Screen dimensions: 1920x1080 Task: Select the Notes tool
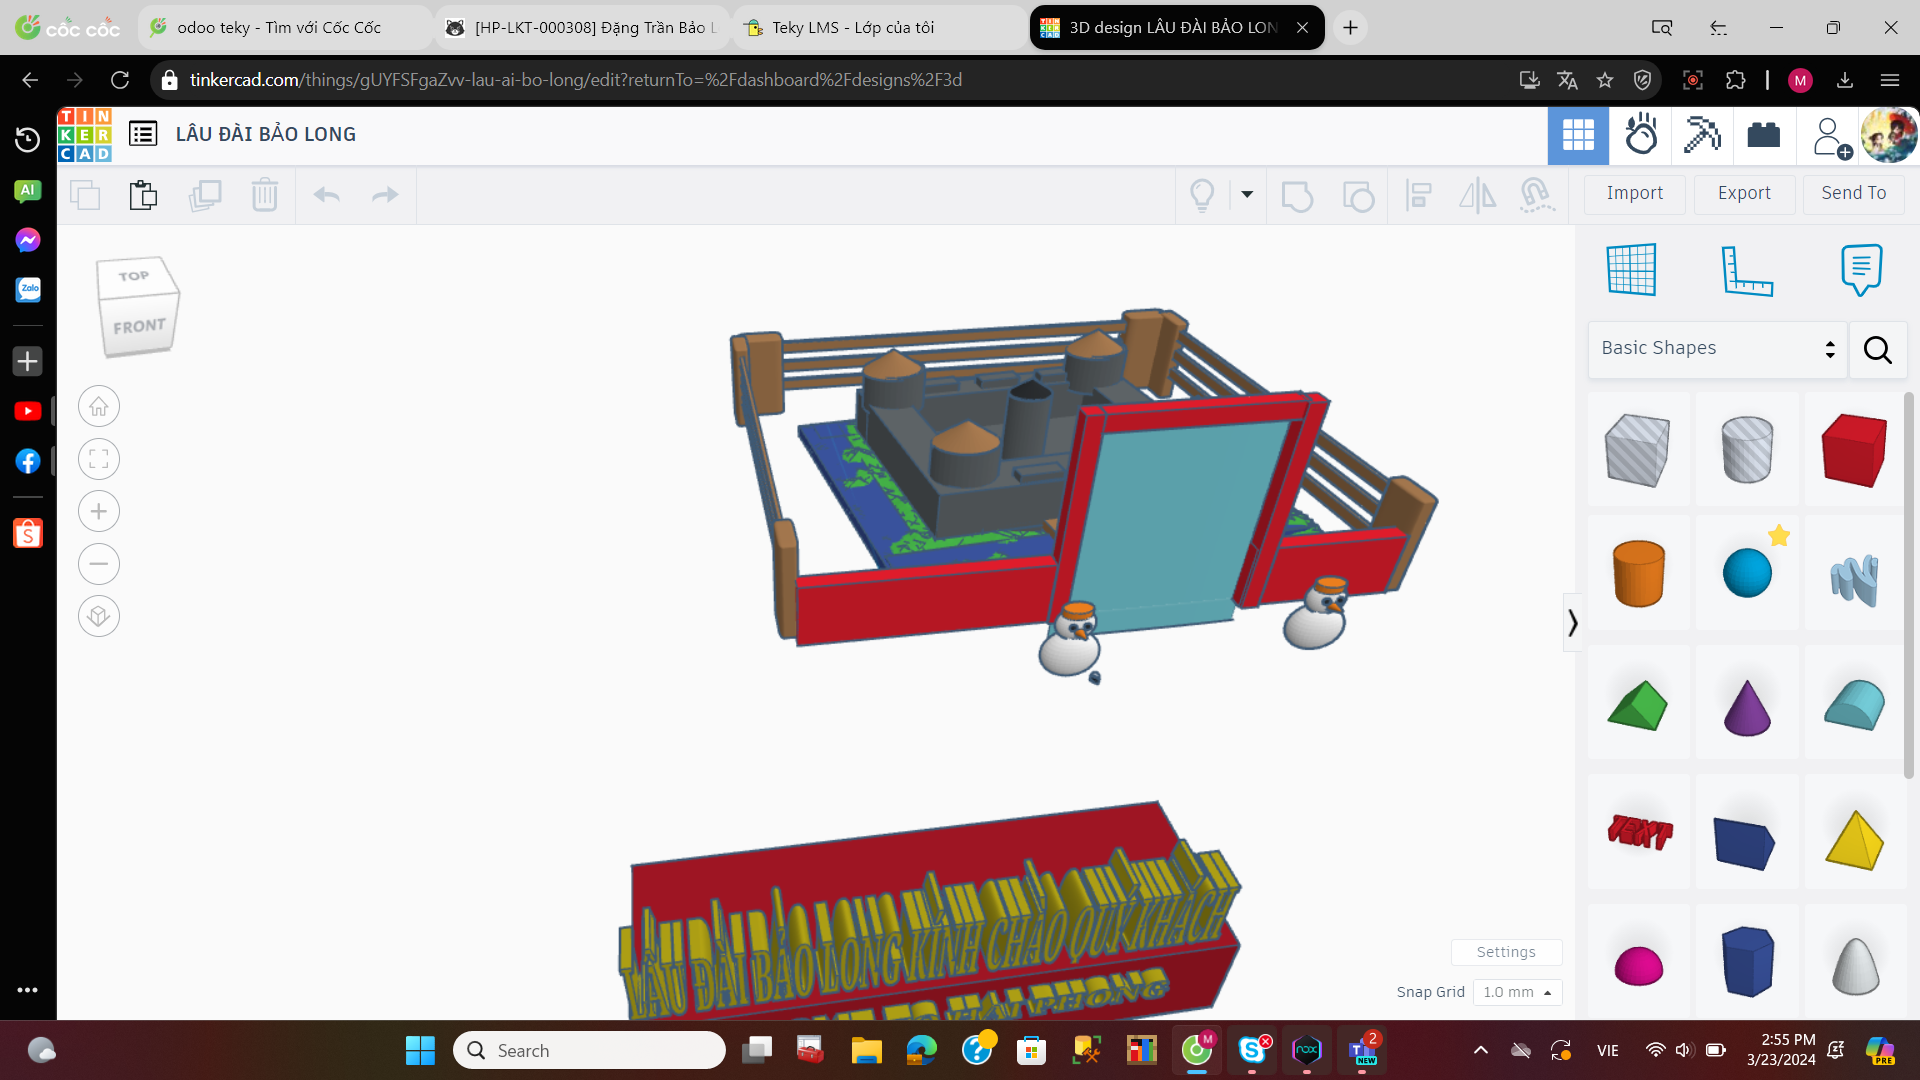tap(1861, 269)
